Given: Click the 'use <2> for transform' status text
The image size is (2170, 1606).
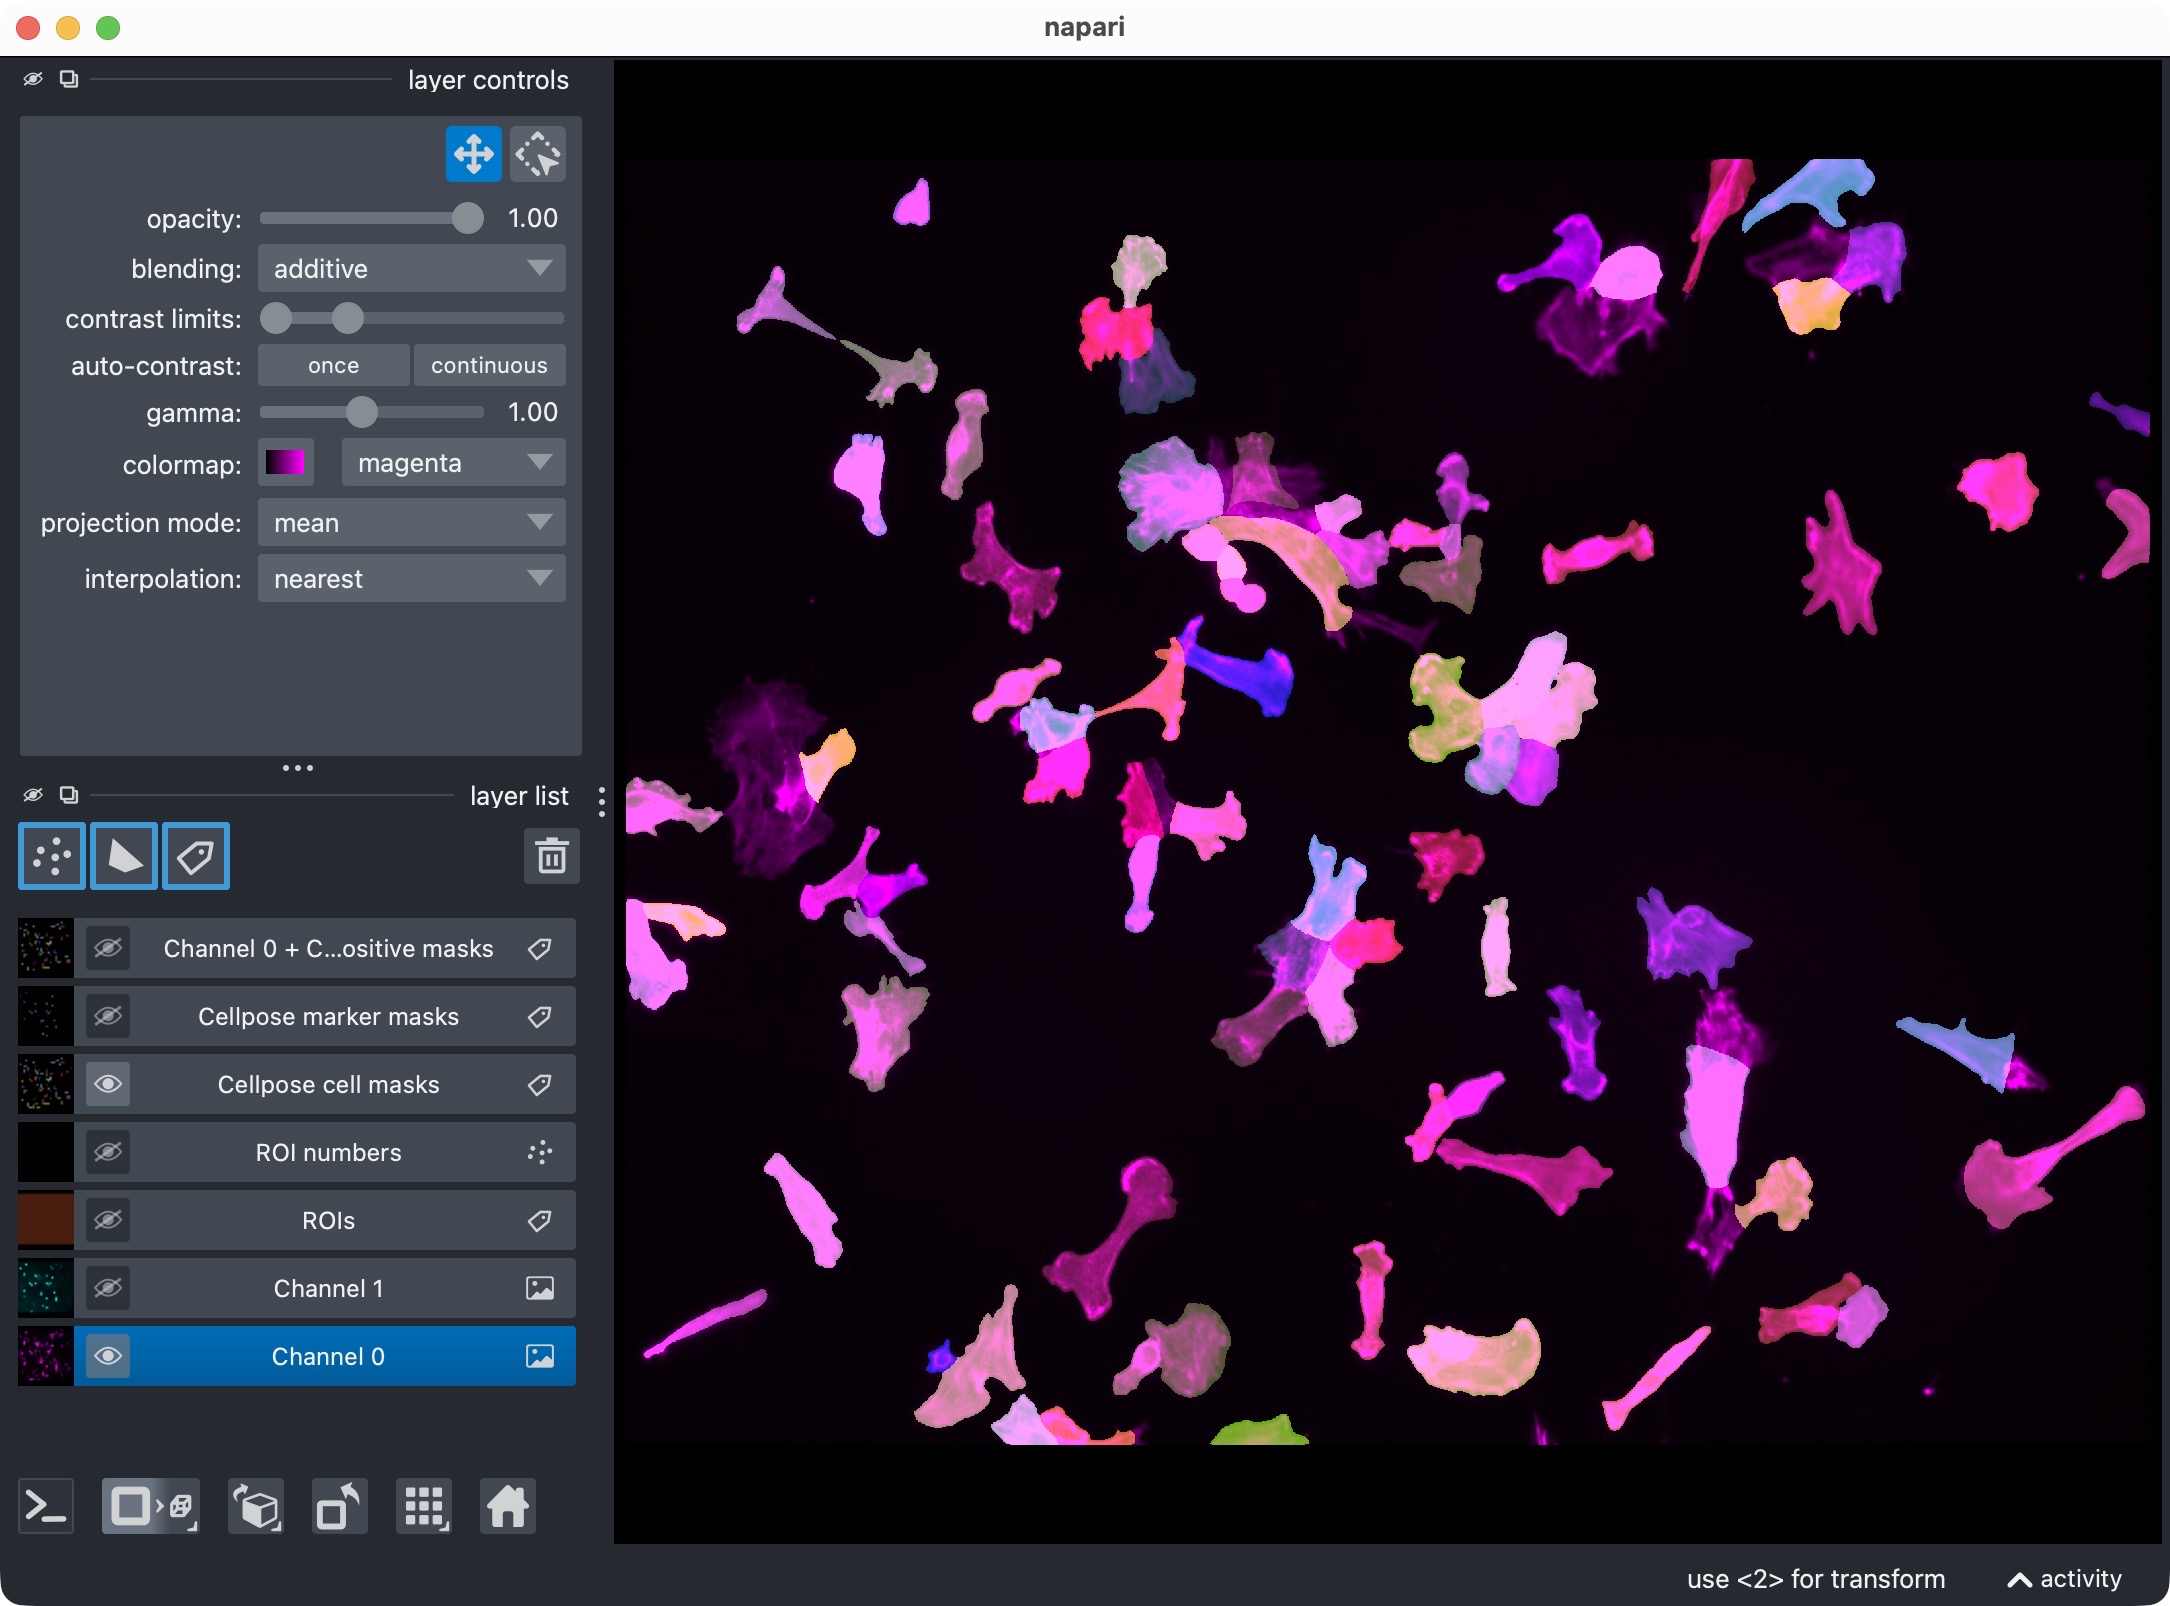Looking at the screenshot, I should (x=1816, y=1578).
